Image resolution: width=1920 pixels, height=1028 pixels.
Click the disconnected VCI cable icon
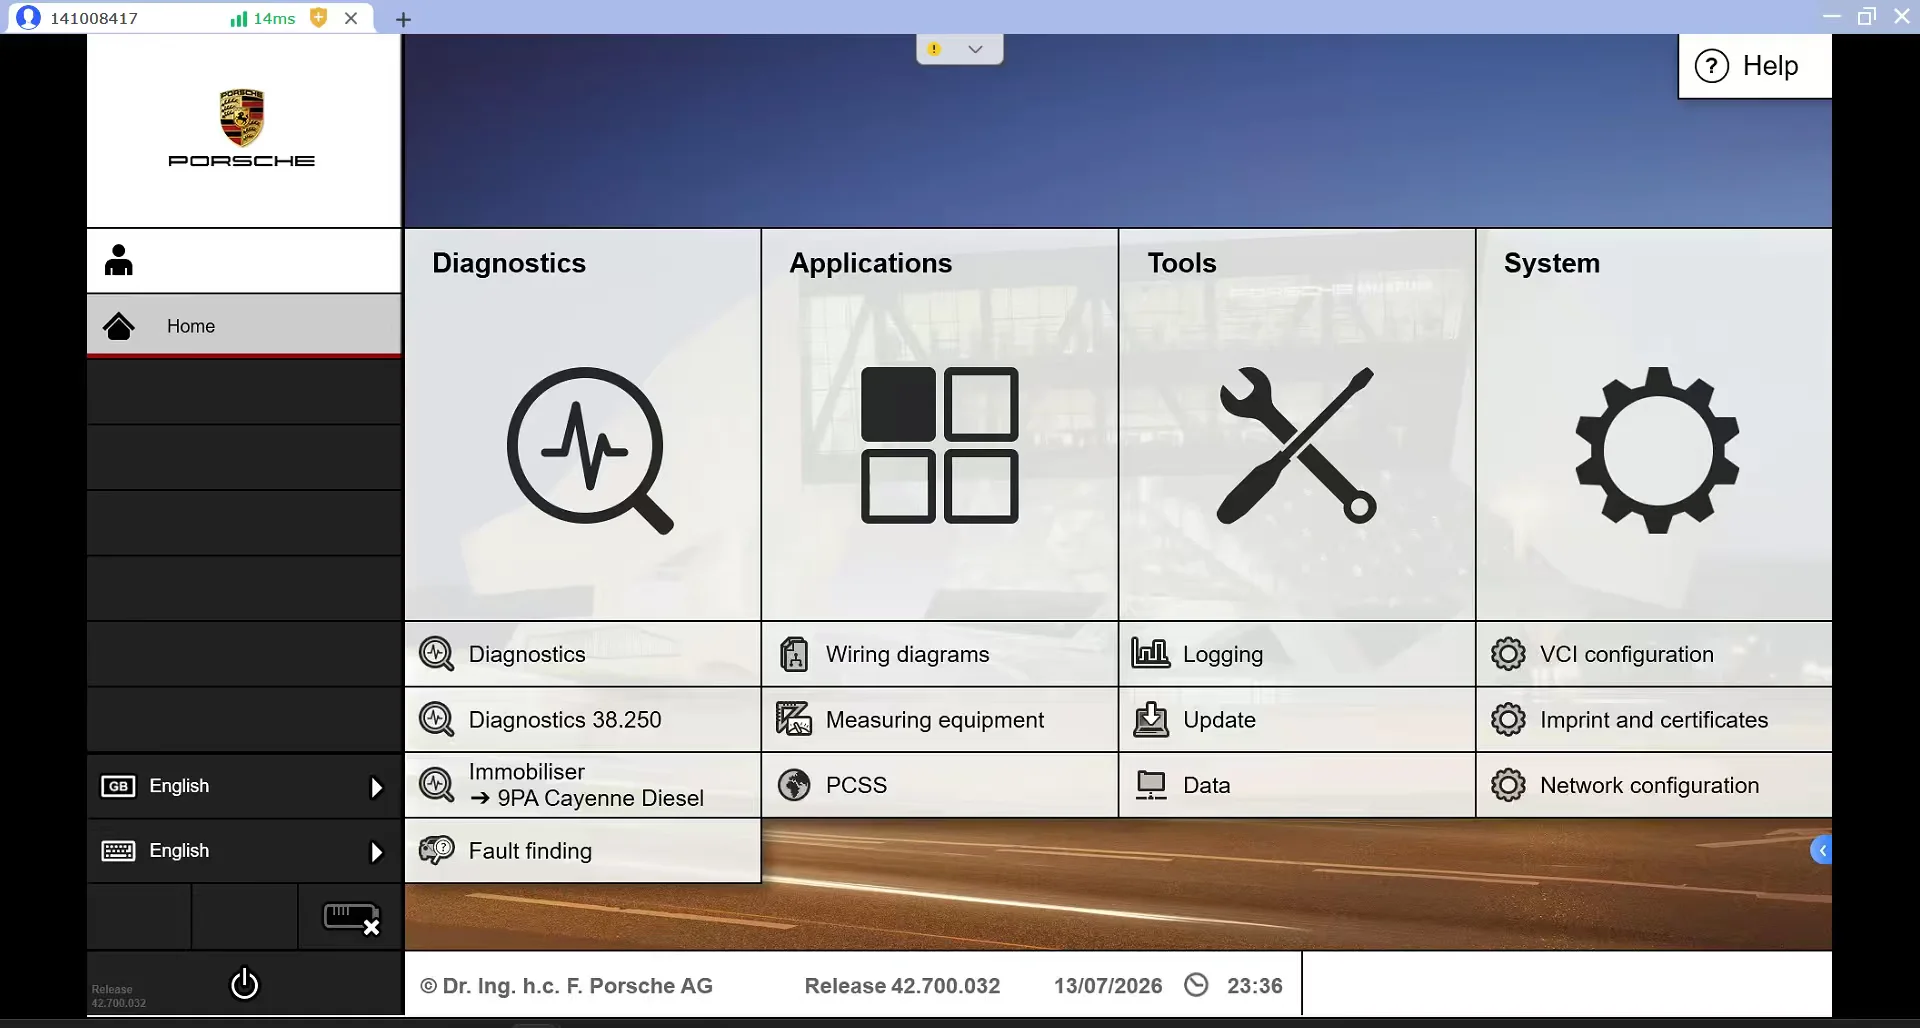click(x=351, y=918)
